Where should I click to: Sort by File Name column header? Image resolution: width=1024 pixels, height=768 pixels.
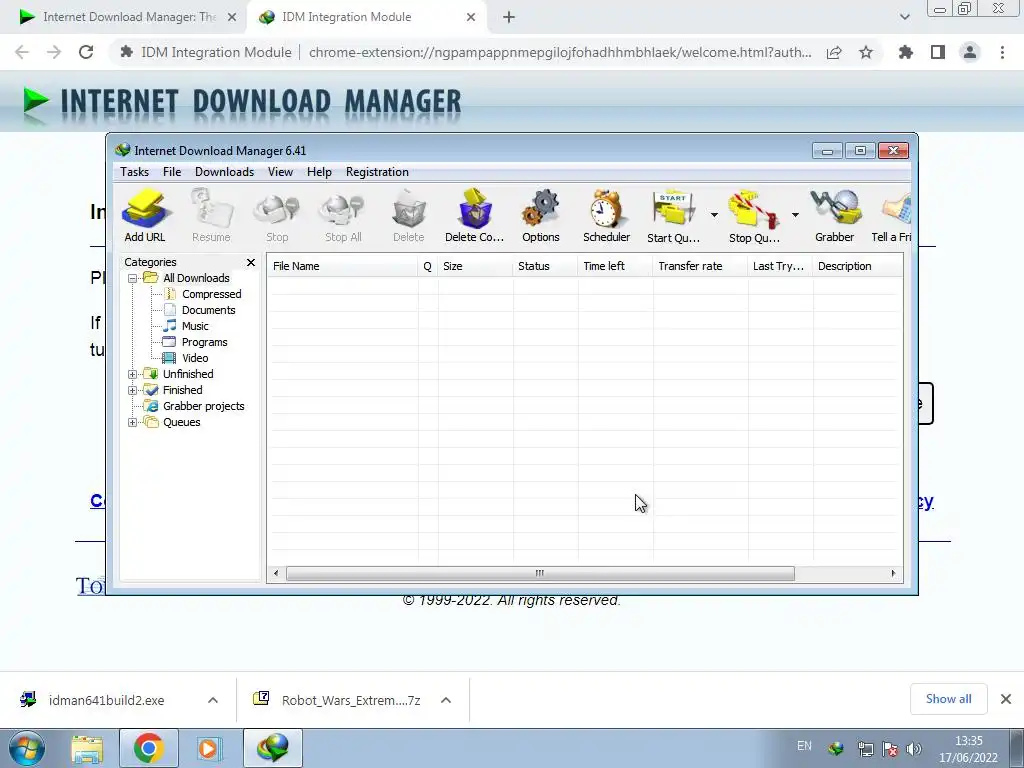pos(342,266)
